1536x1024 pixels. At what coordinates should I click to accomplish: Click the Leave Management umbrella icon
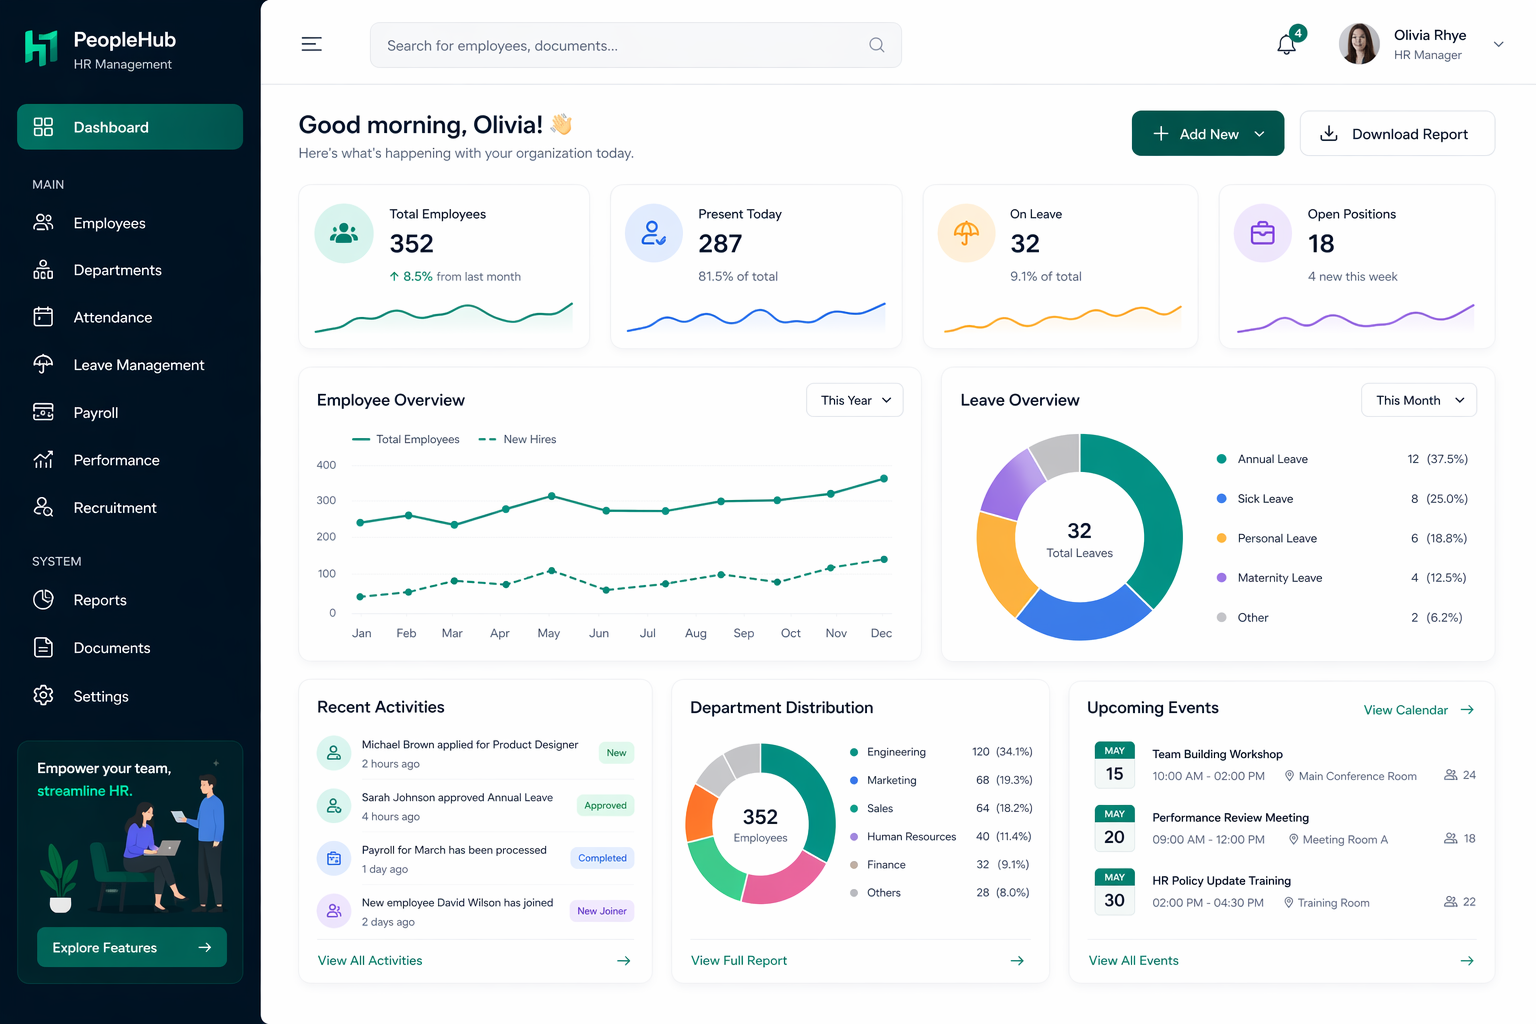(x=43, y=365)
